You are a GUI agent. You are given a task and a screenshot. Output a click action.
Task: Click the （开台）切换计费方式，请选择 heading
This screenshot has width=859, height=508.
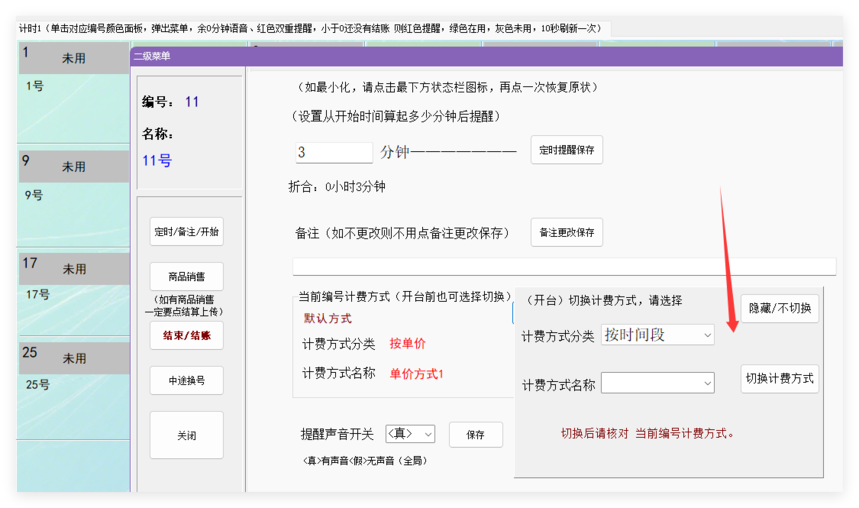(602, 300)
